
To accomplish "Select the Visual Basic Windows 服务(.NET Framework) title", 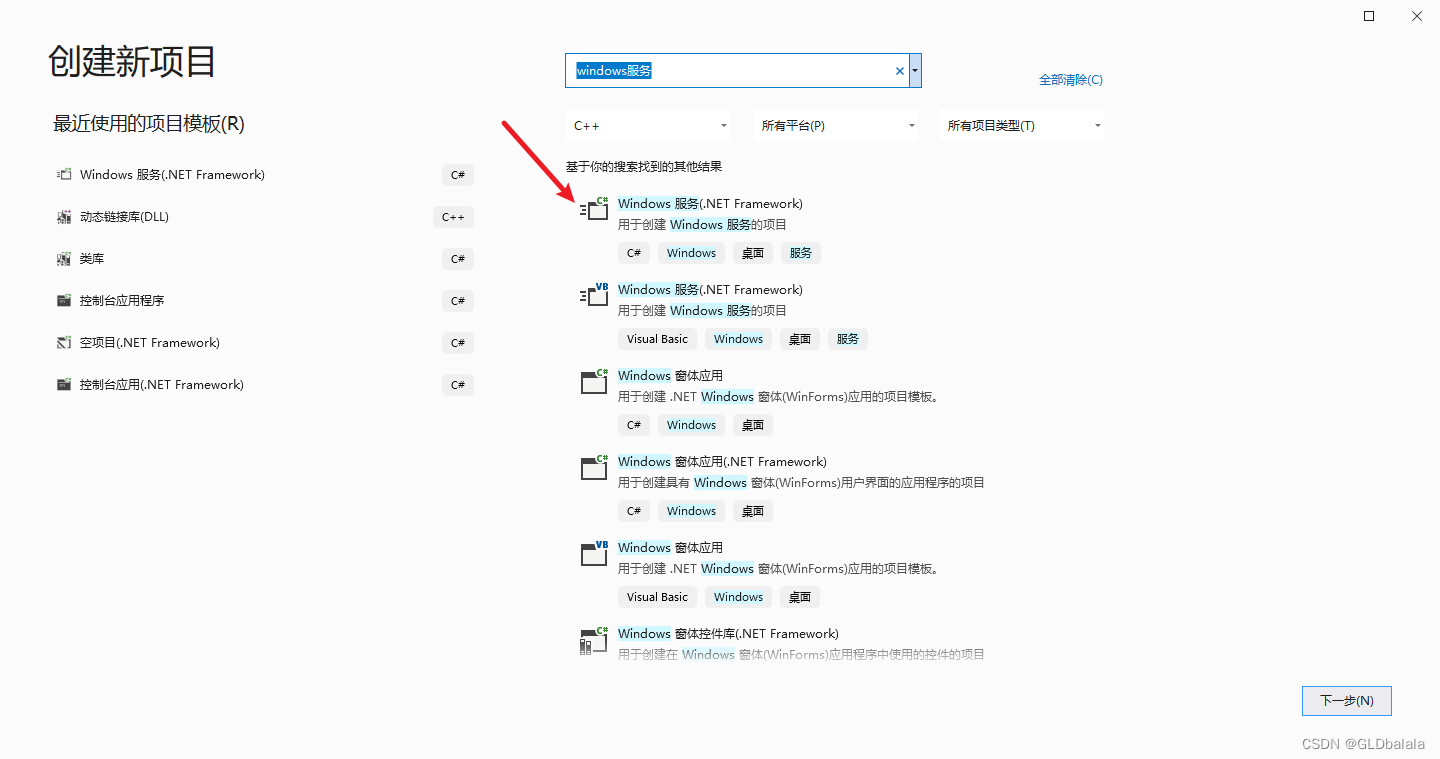I will [x=710, y=290].
